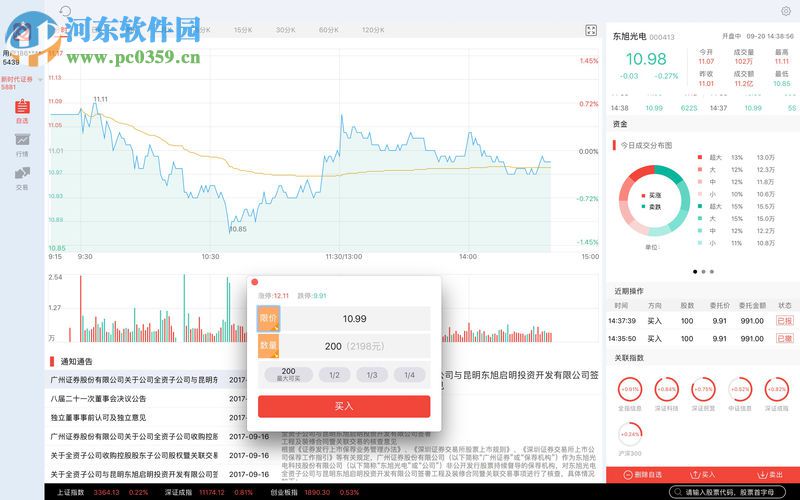This screenshot has height=500, width=800.
Task: Open the +0.75% related index gauge
Action: coord(703,389)
